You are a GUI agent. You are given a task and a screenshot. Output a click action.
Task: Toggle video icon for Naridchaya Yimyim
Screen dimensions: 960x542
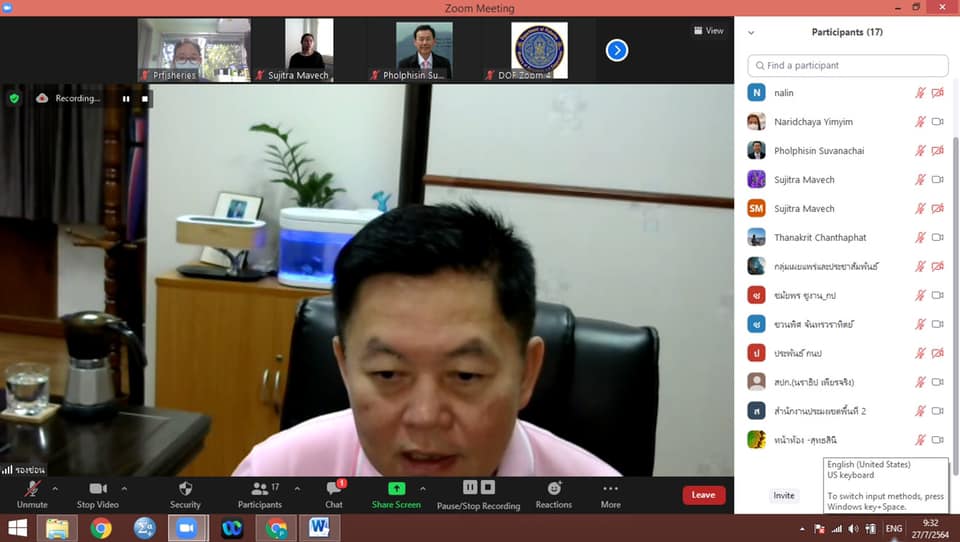point(937,121)
